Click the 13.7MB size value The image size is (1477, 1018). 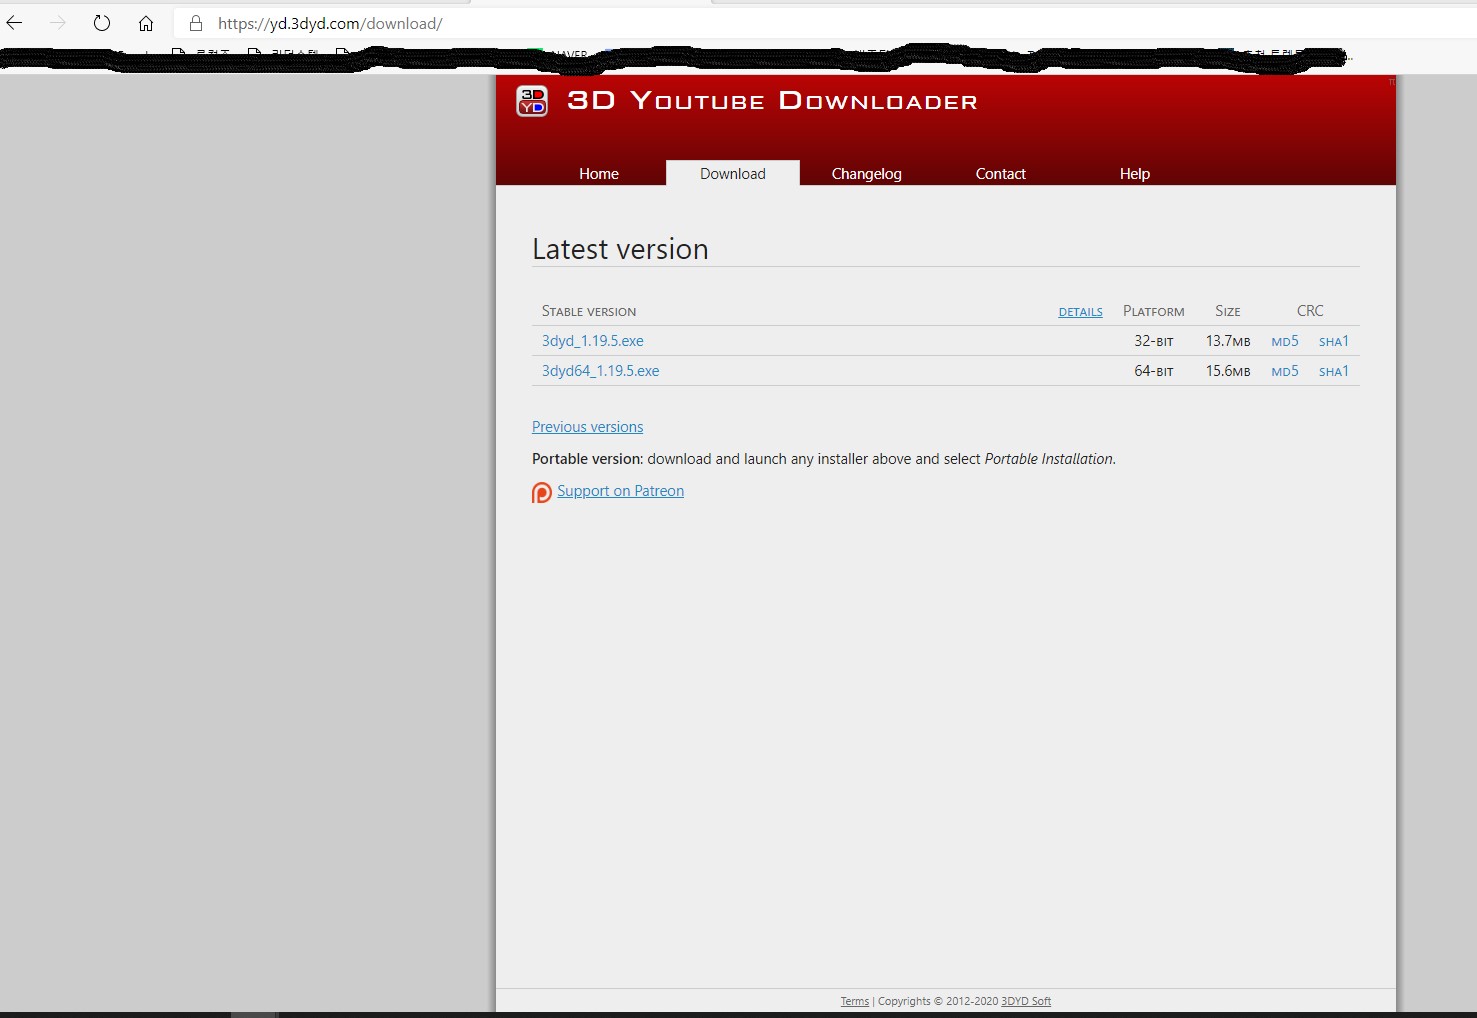(1228, 341)
